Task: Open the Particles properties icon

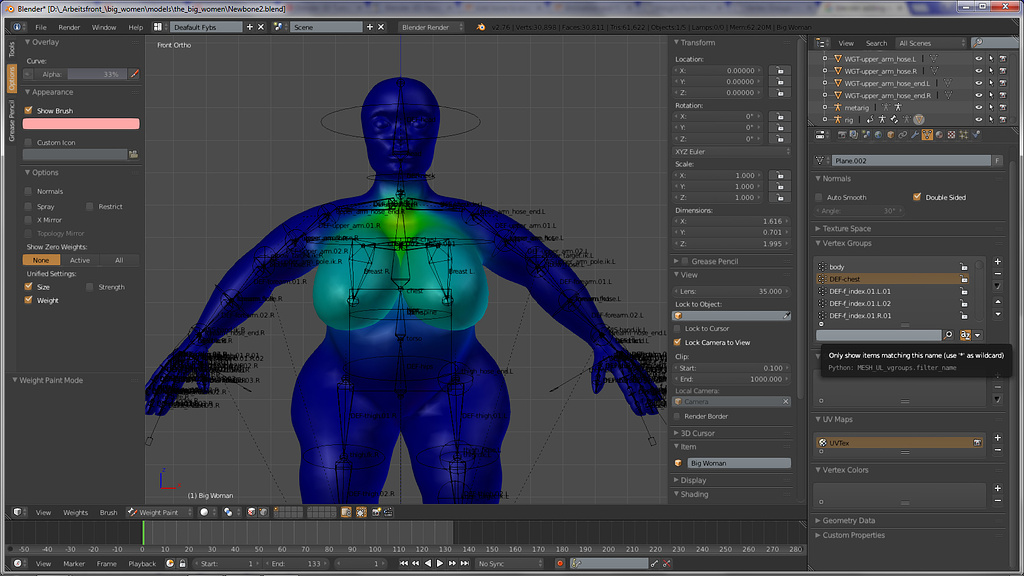Action: click(x=963, y=135)
